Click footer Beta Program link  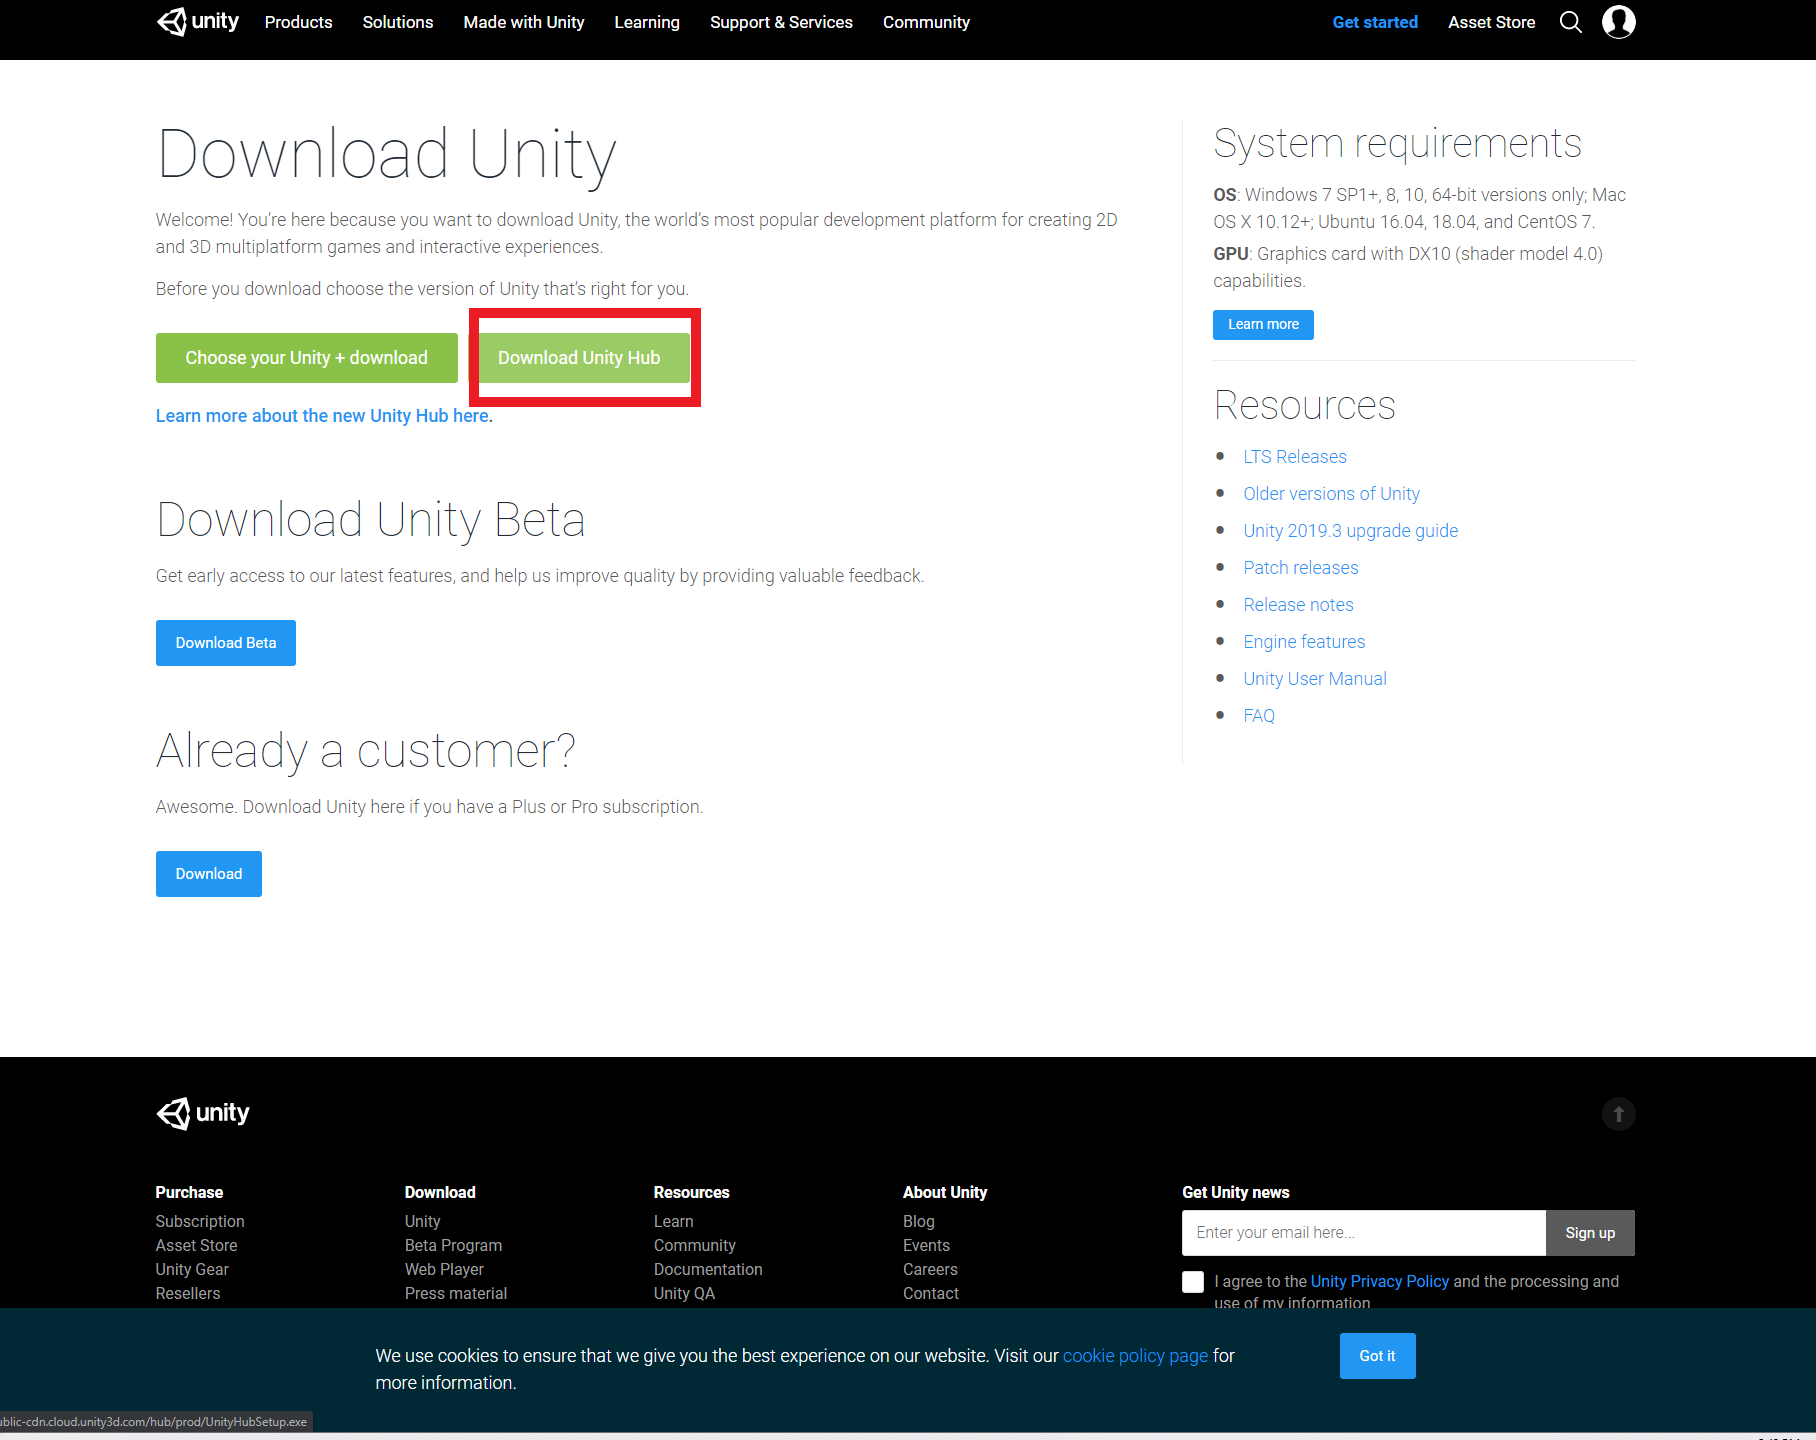pos(453,1246)
